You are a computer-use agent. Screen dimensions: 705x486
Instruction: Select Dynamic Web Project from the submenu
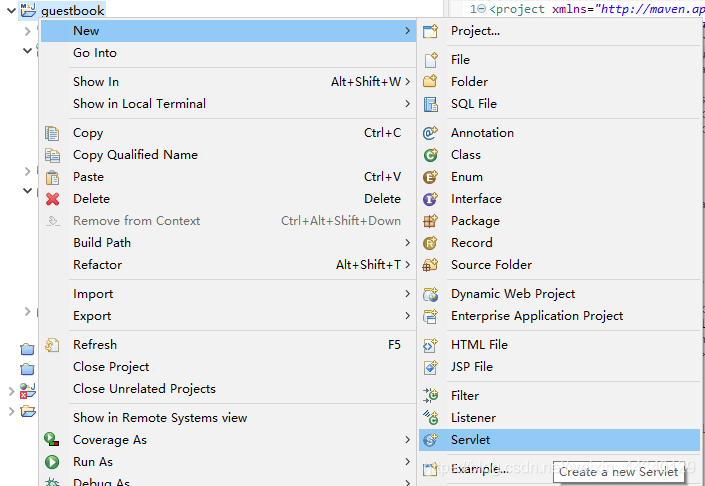[513, 294]
